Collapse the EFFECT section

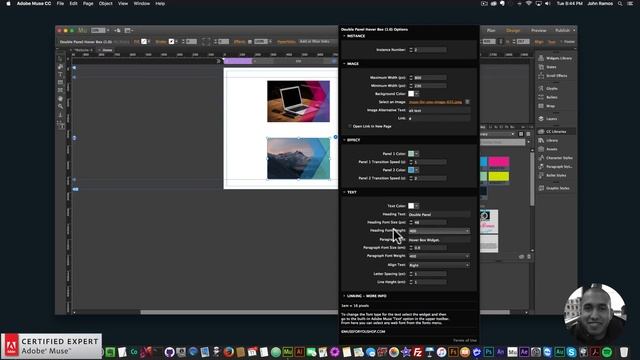click(344, 140)
